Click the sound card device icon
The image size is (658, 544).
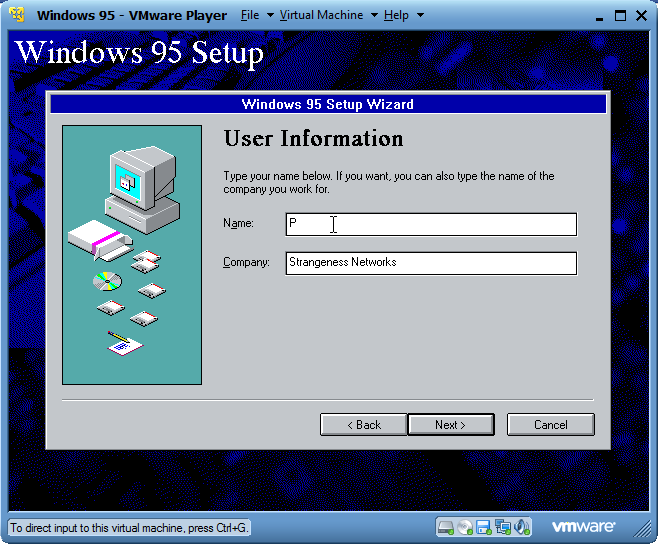coord(522,527)
